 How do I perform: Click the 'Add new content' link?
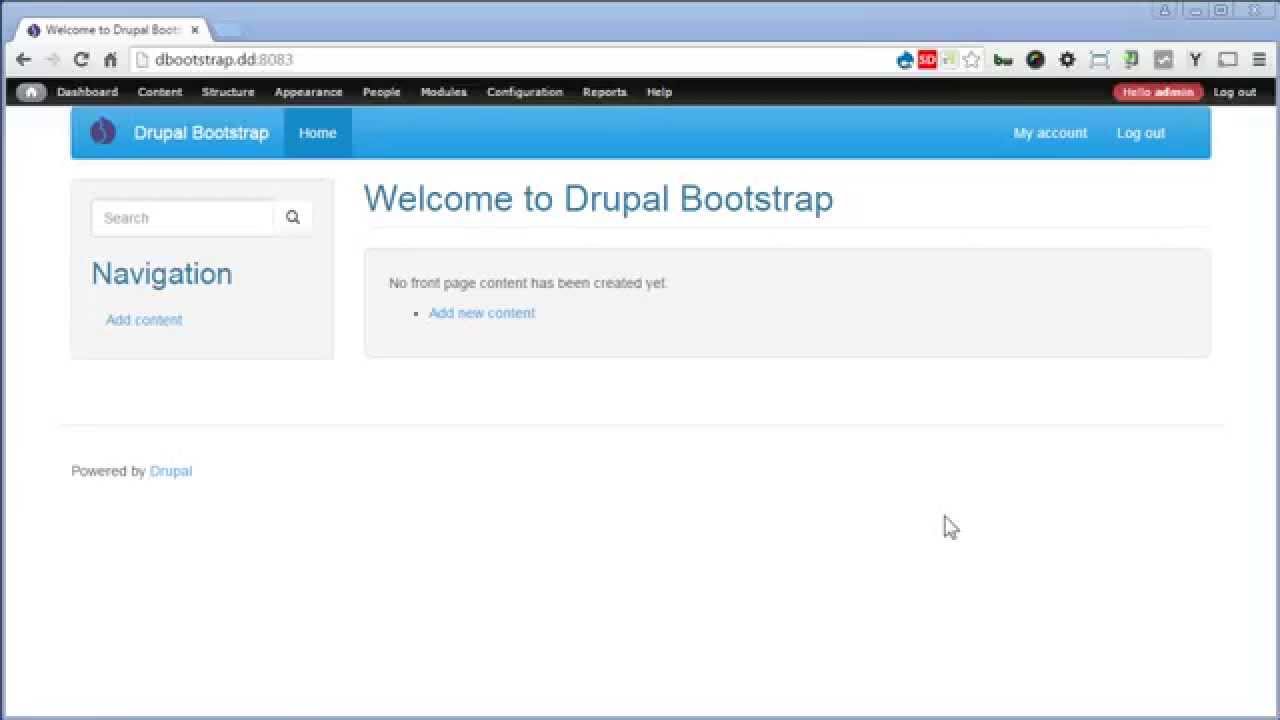pos(482,313)
